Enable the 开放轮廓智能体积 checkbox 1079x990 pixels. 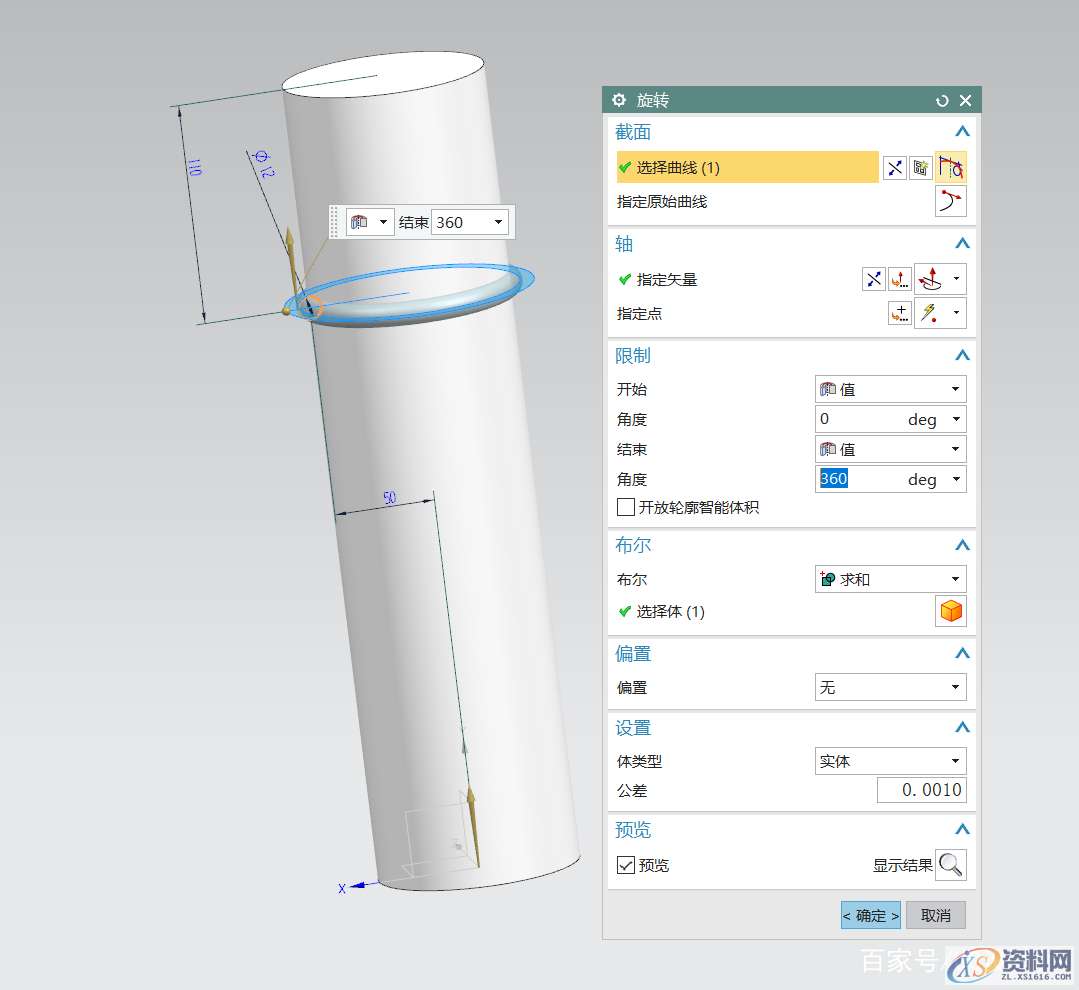tap(626, 508)
